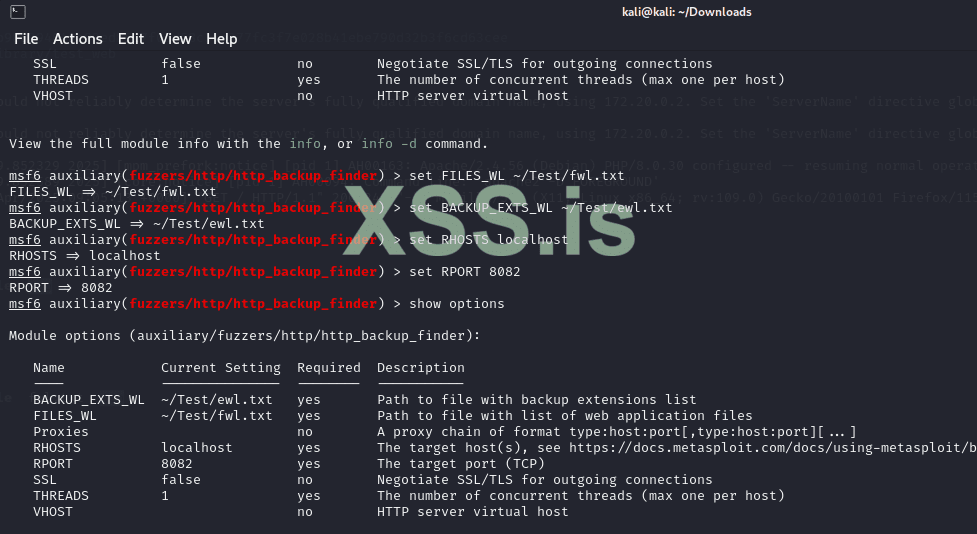Open the View menu
Image resolution: width=977 pixels, height=534 pixels.
(x=175, y=39)
